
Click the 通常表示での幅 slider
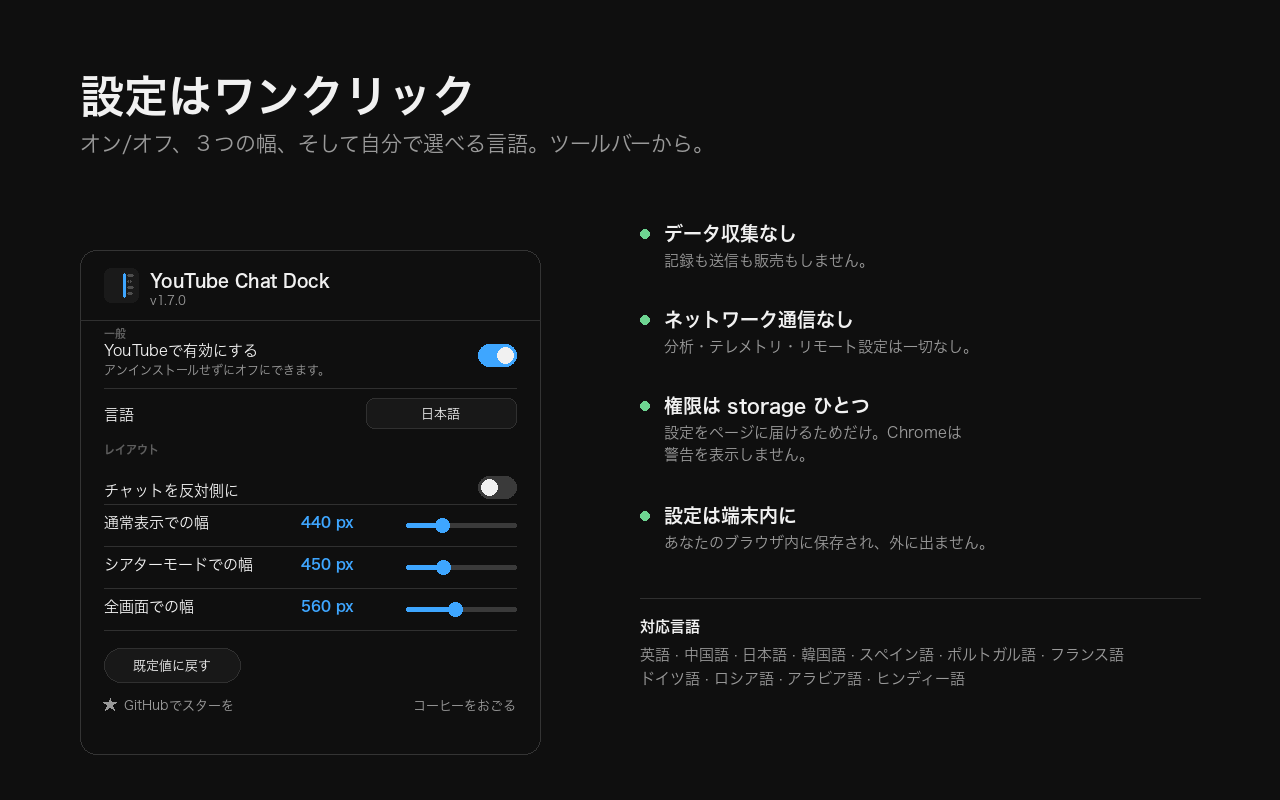461,525
